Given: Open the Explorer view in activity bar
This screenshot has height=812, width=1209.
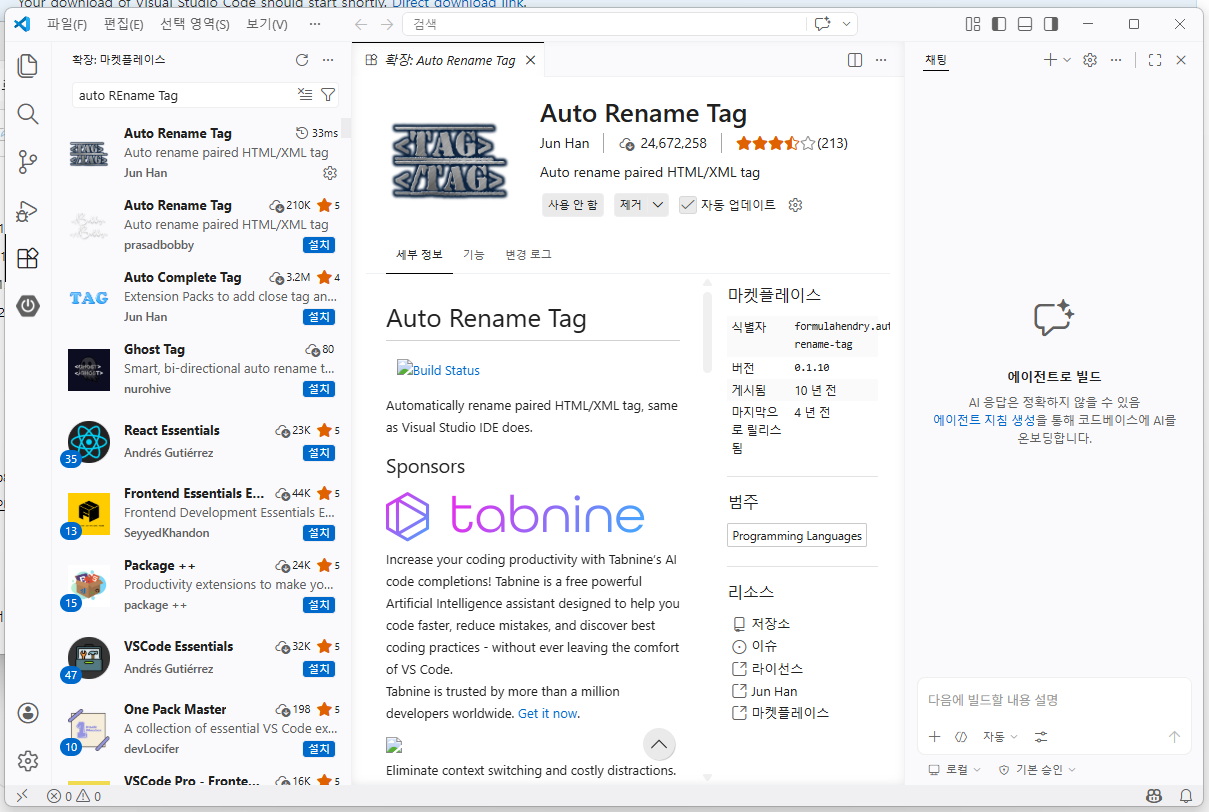Looking at the screenshot, I should 28,66.
